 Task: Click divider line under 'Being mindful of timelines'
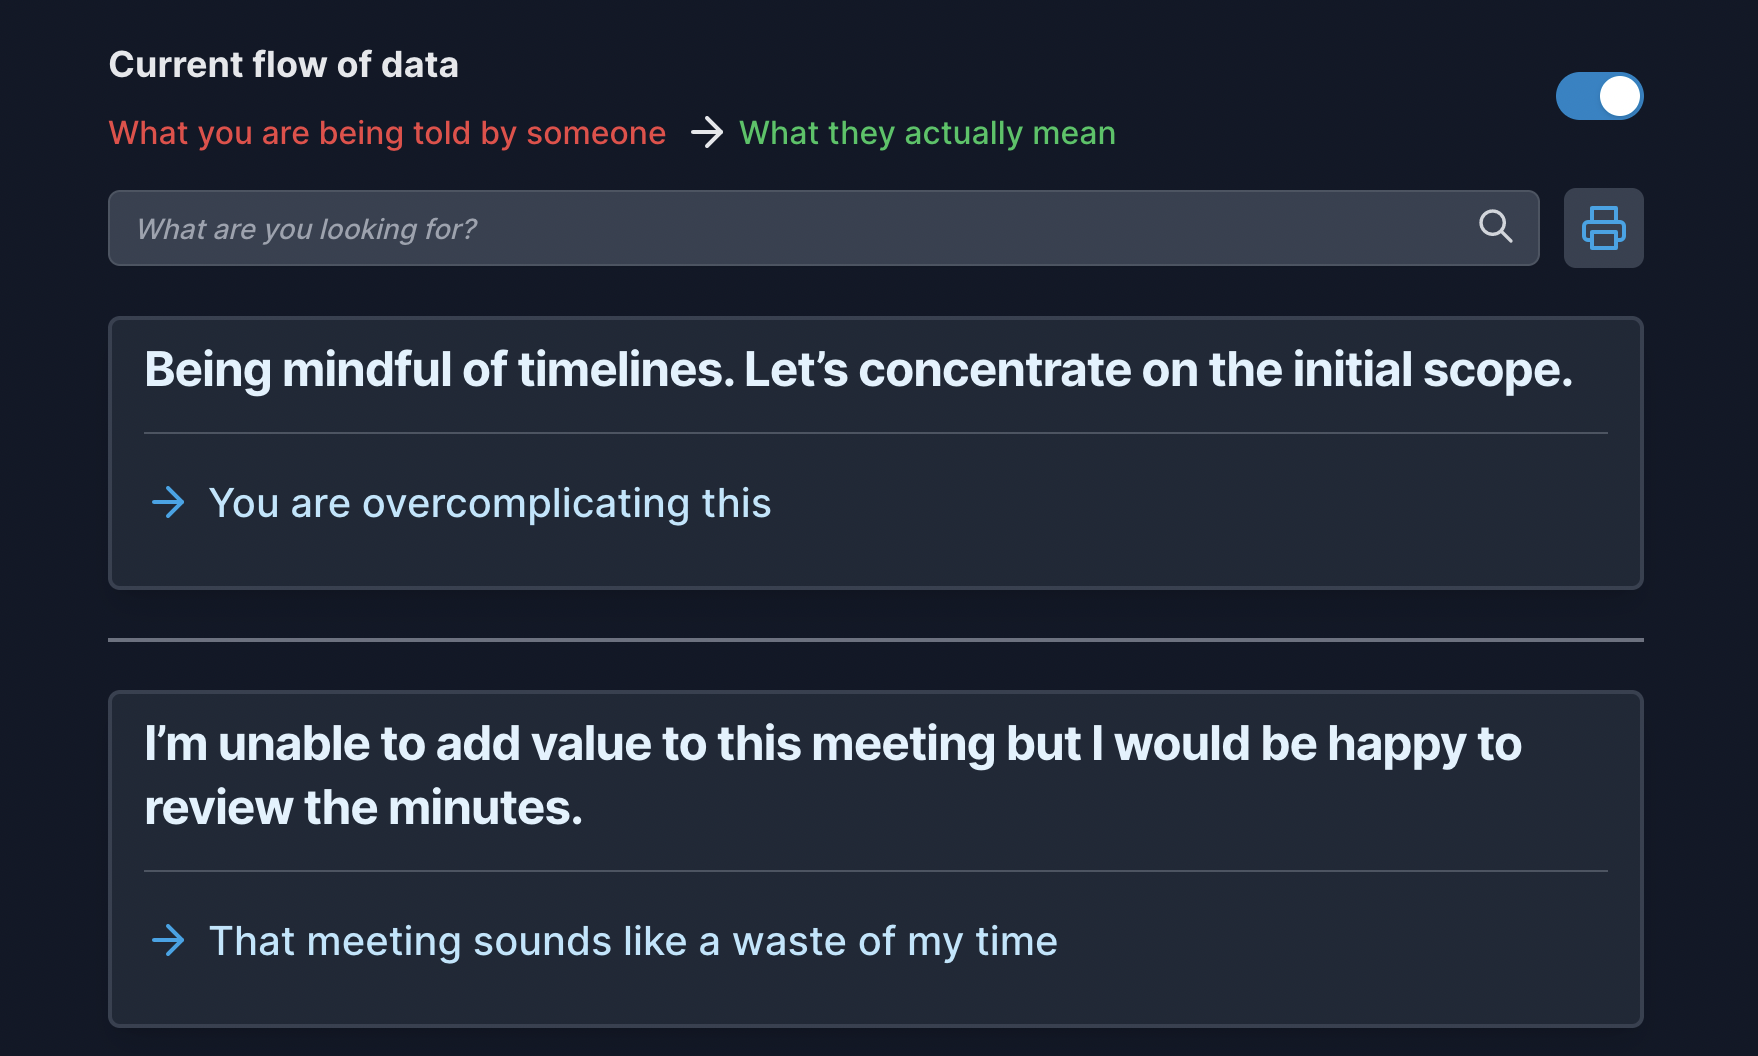click(875, 433)
